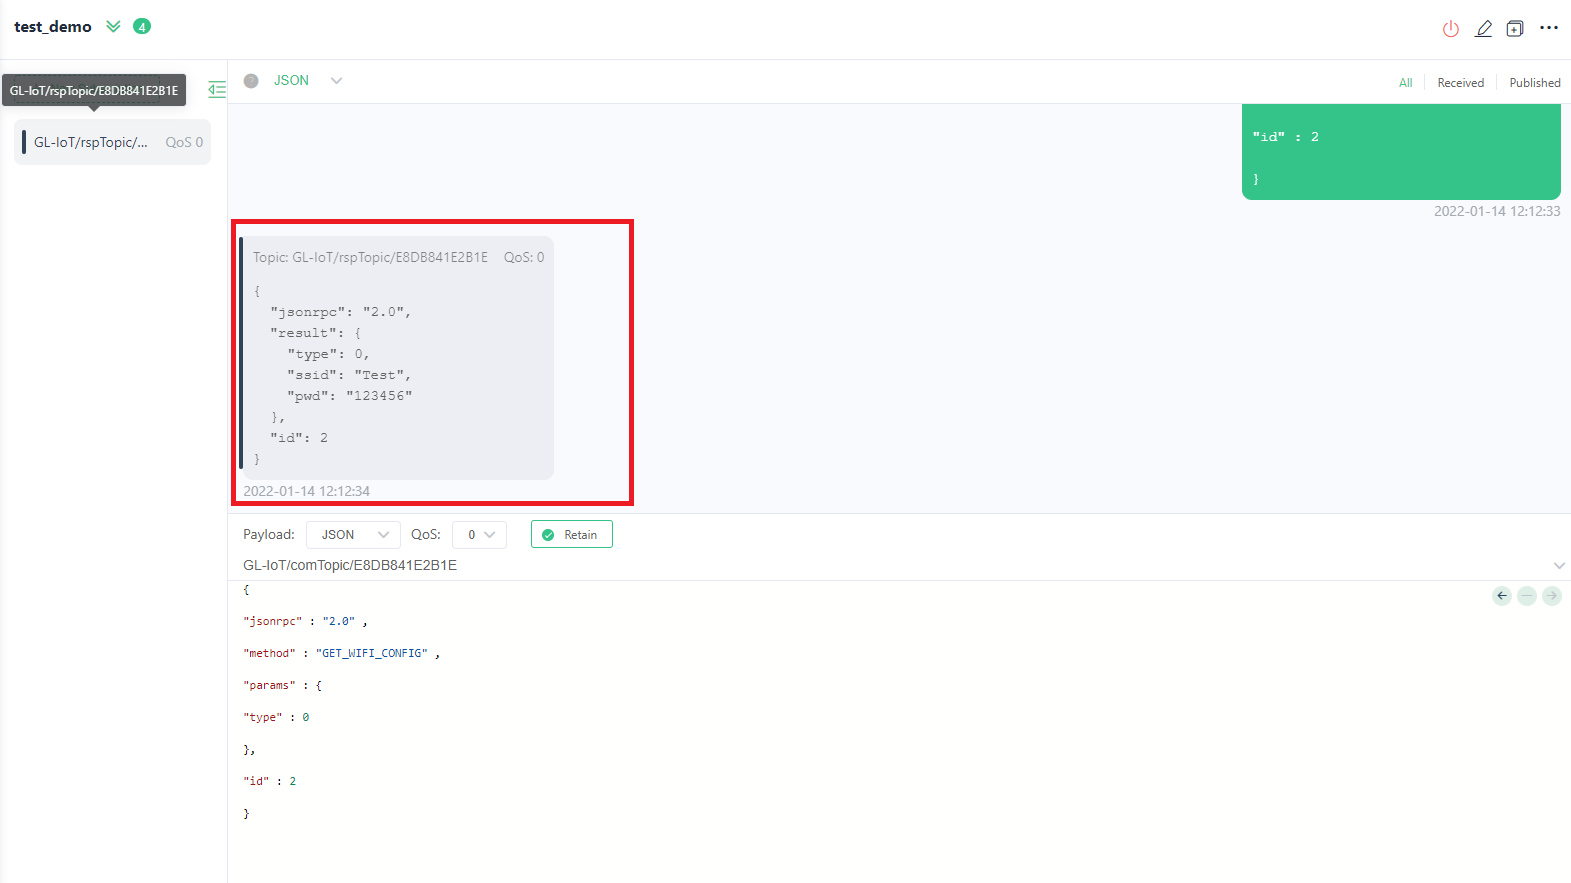Click timestamp 2022-01-14 12:12:34
Image resolution: width=1571 pixels, height=883 pixels.
click(x=306, y=491)
